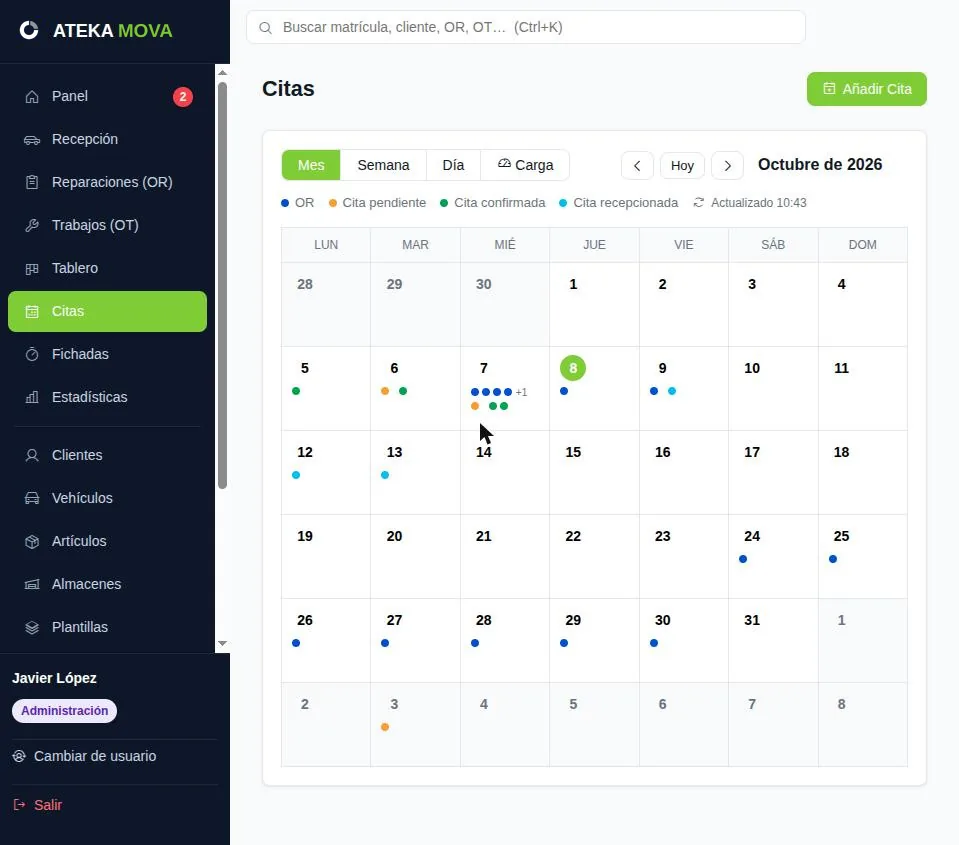Expand the +1 more indicator on day 7
The image size is (959, 845).
pos(521,393)
